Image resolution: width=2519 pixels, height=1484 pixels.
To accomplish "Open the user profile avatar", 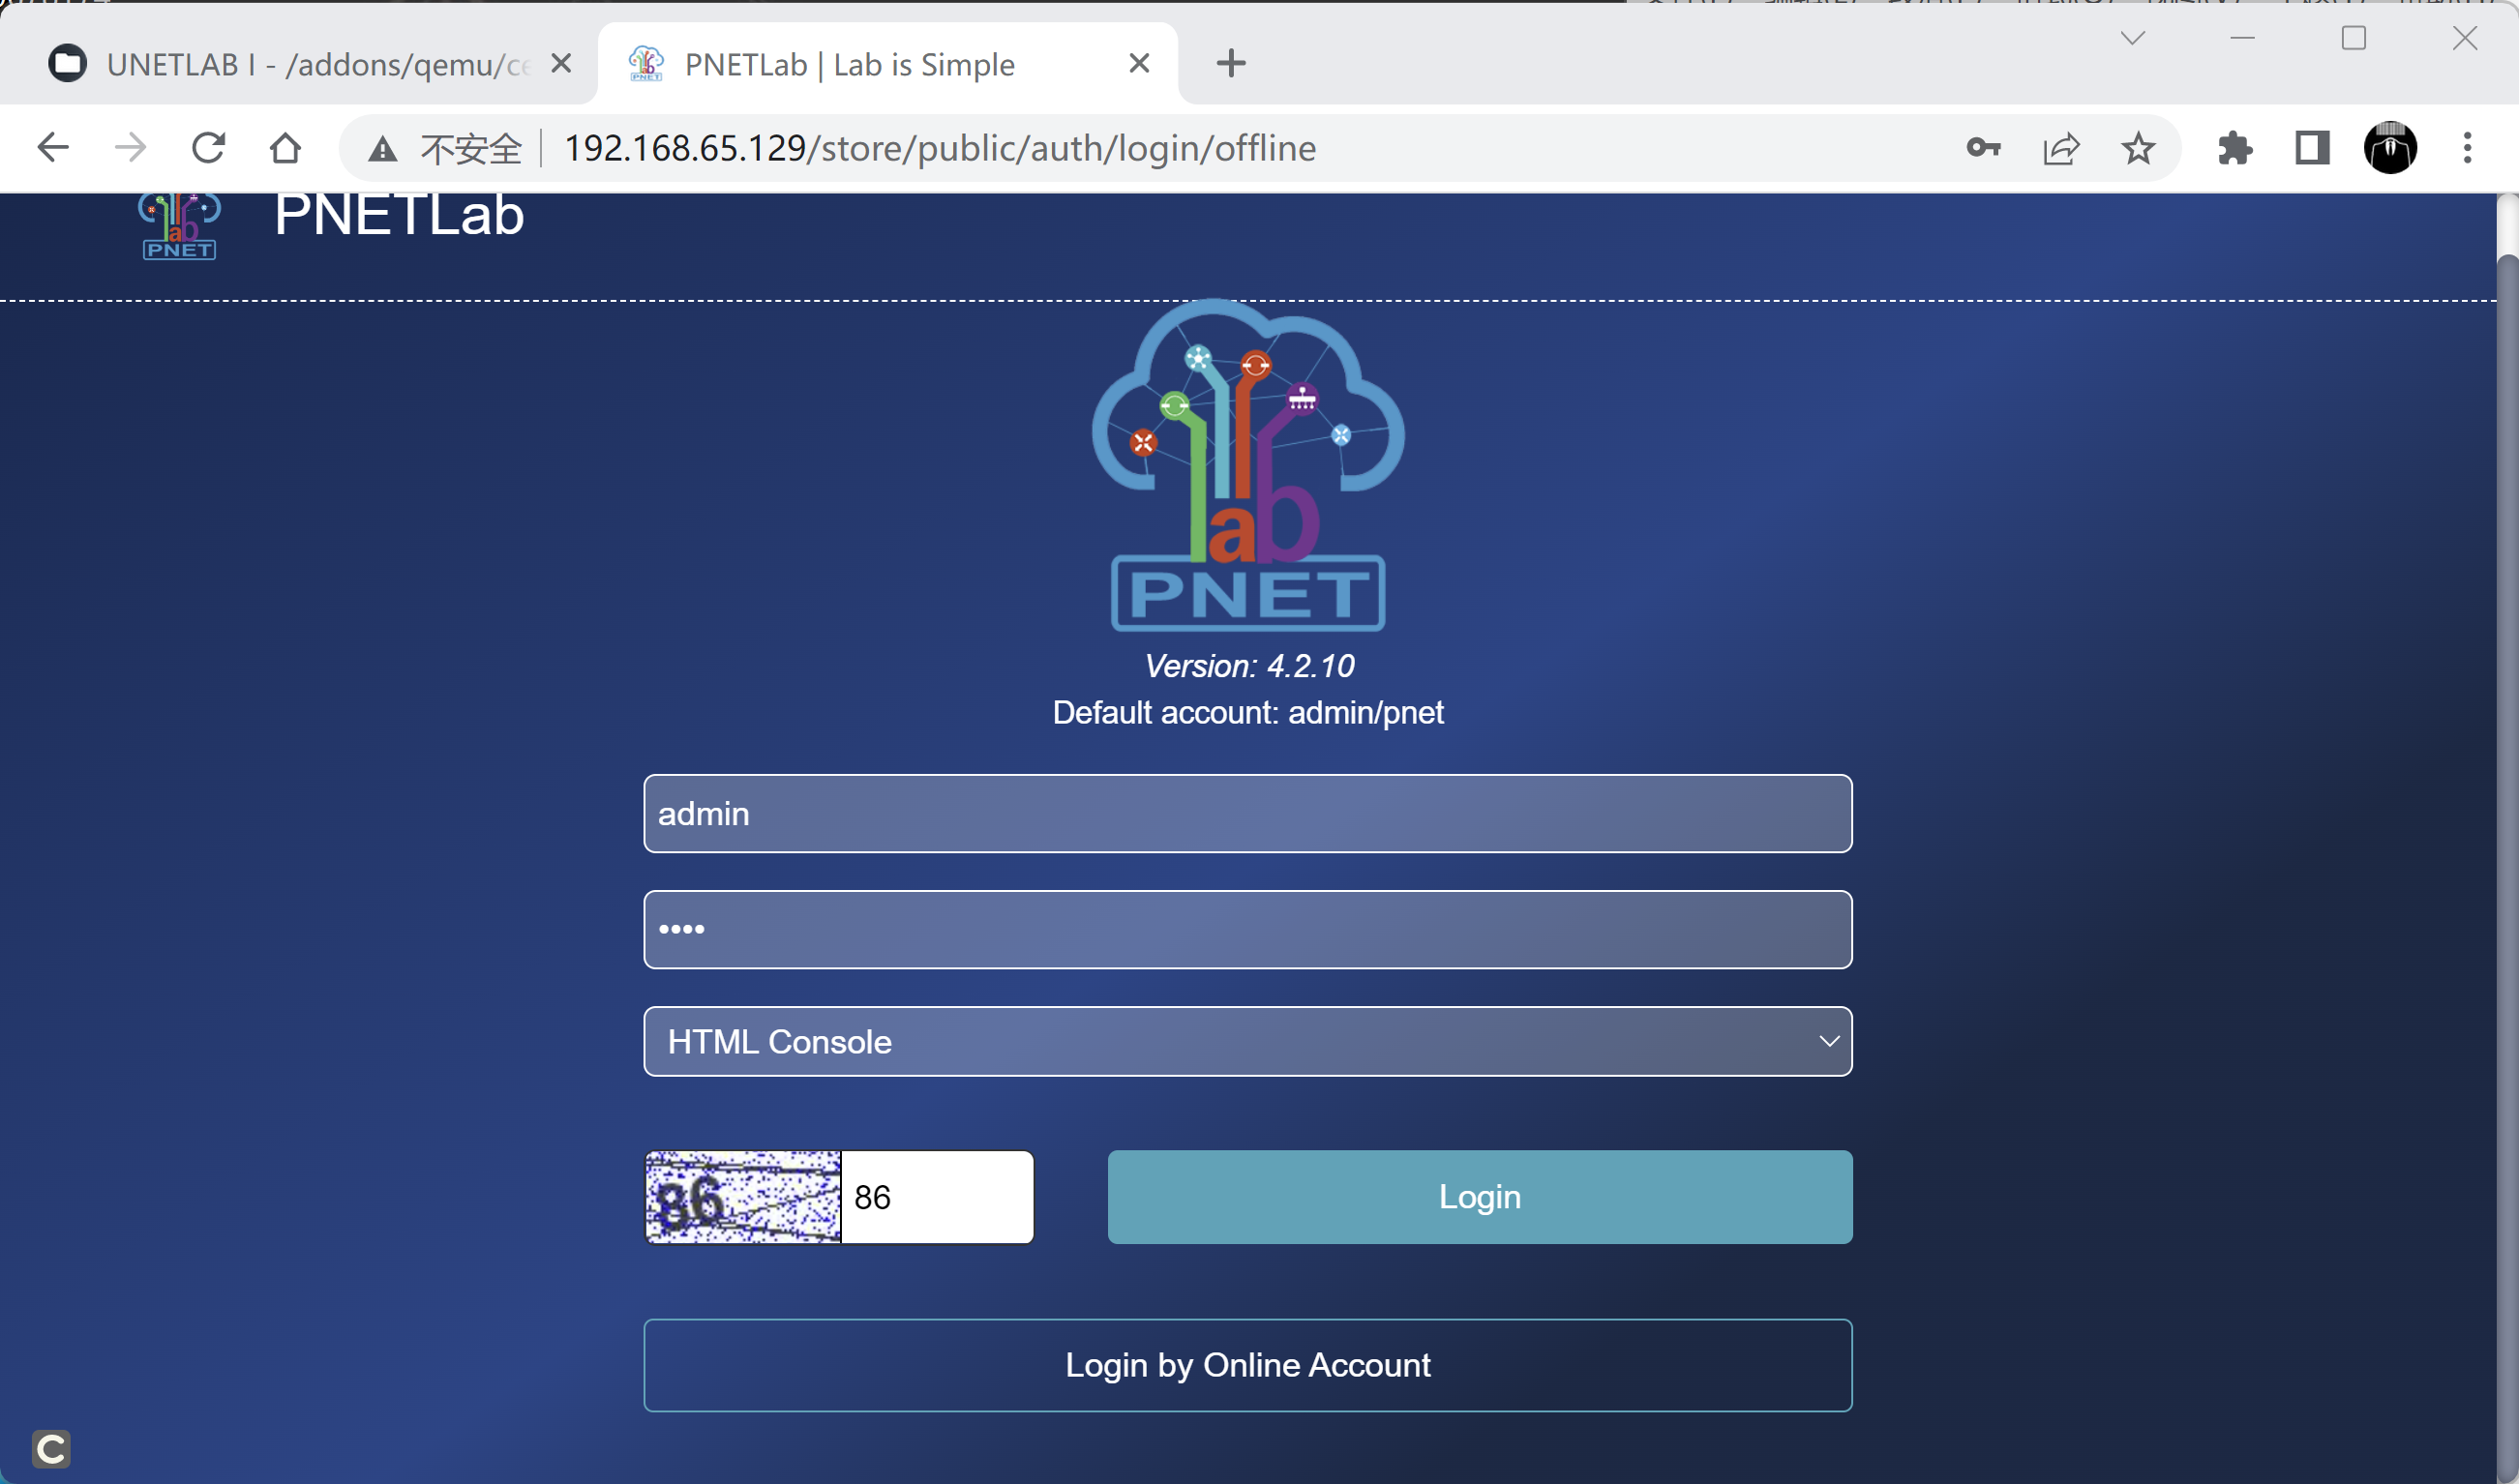I will tap(2390, 148).
